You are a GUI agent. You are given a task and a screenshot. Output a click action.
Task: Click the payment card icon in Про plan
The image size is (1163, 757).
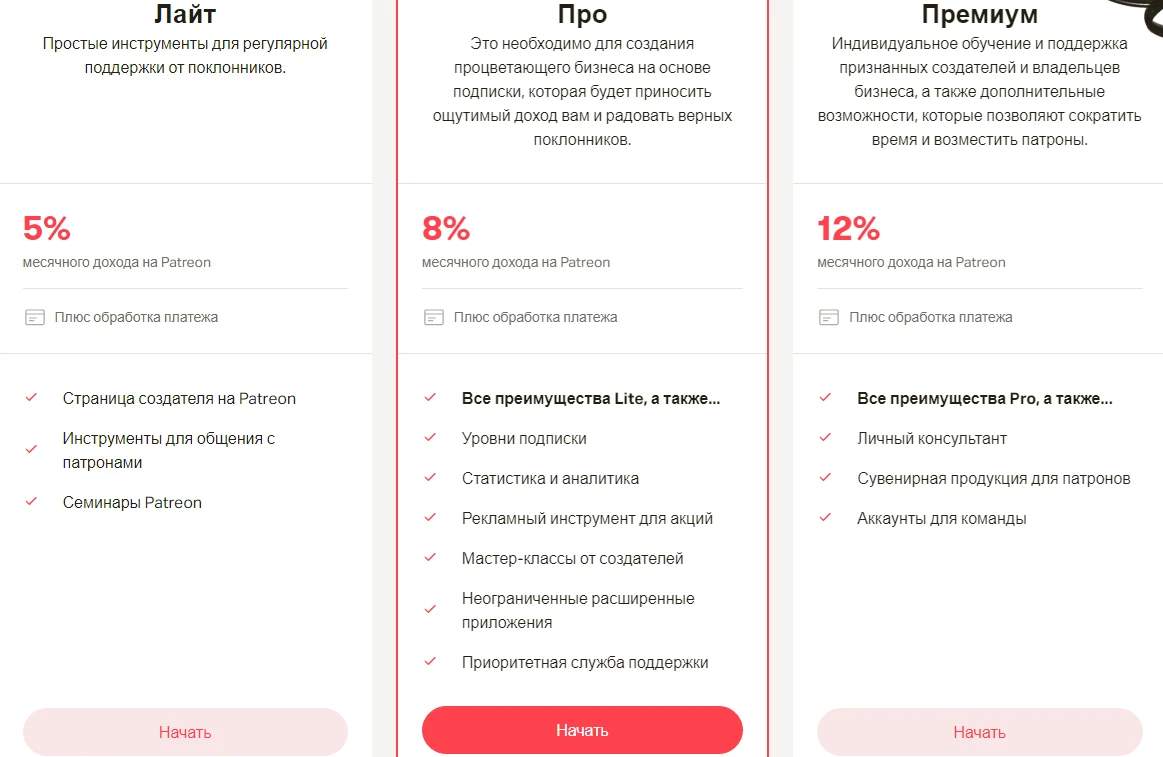point(434,317)
